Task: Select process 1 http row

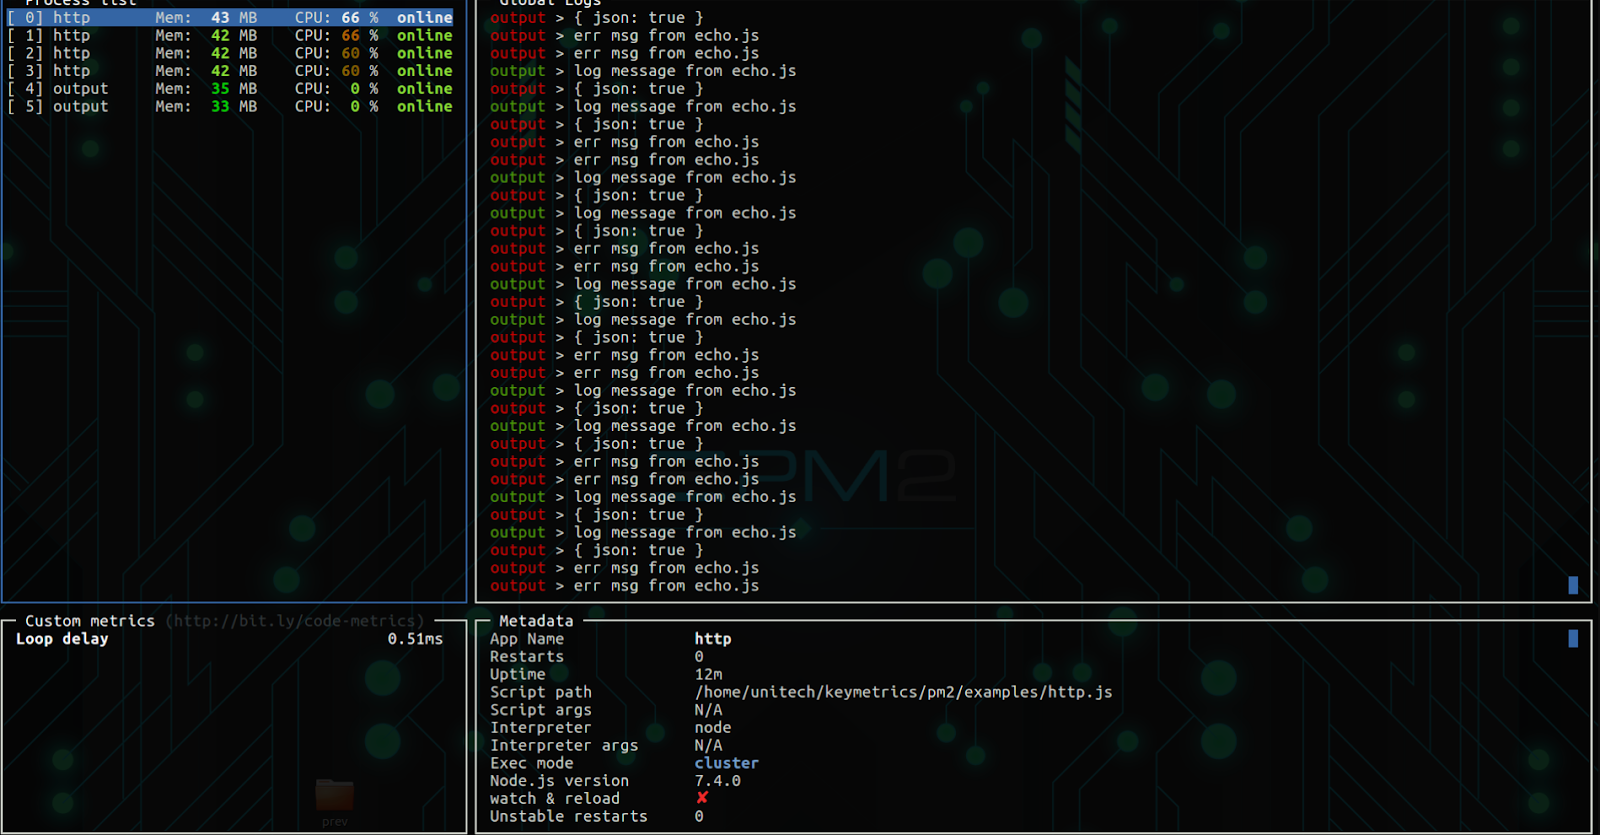Action: [x=230, y=36]
